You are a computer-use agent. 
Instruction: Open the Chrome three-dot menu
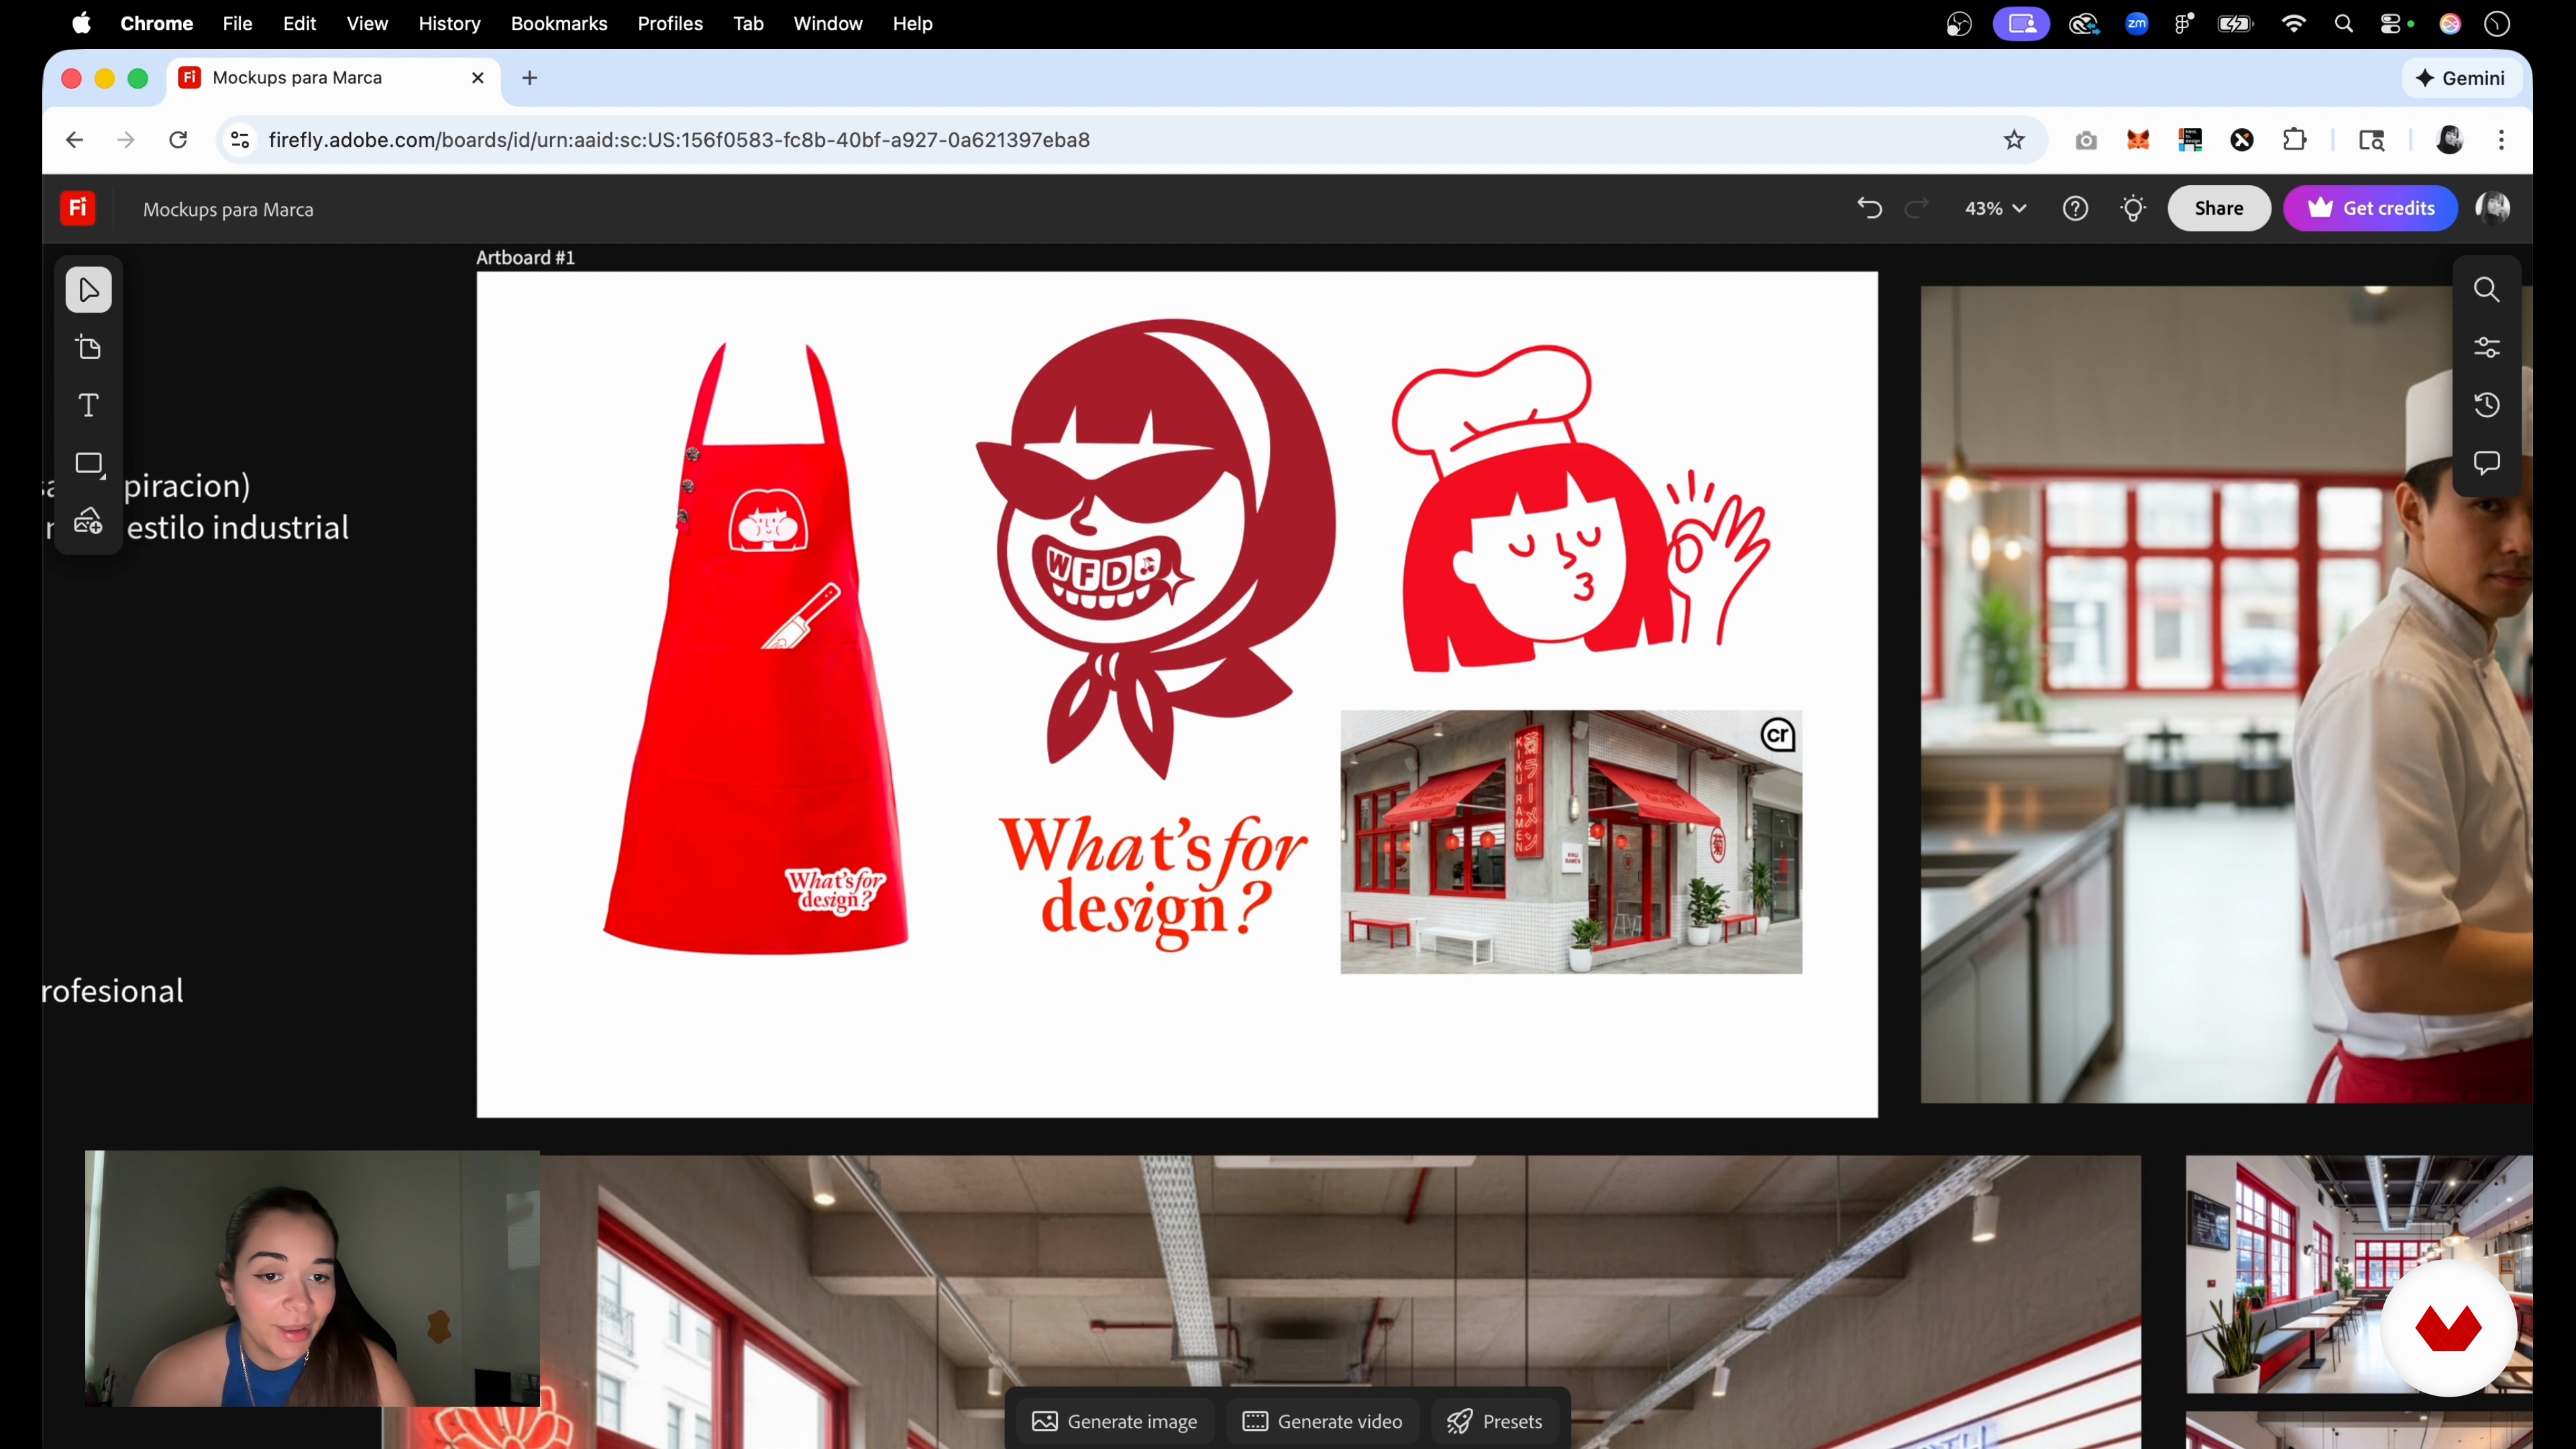click(2501, 140)
